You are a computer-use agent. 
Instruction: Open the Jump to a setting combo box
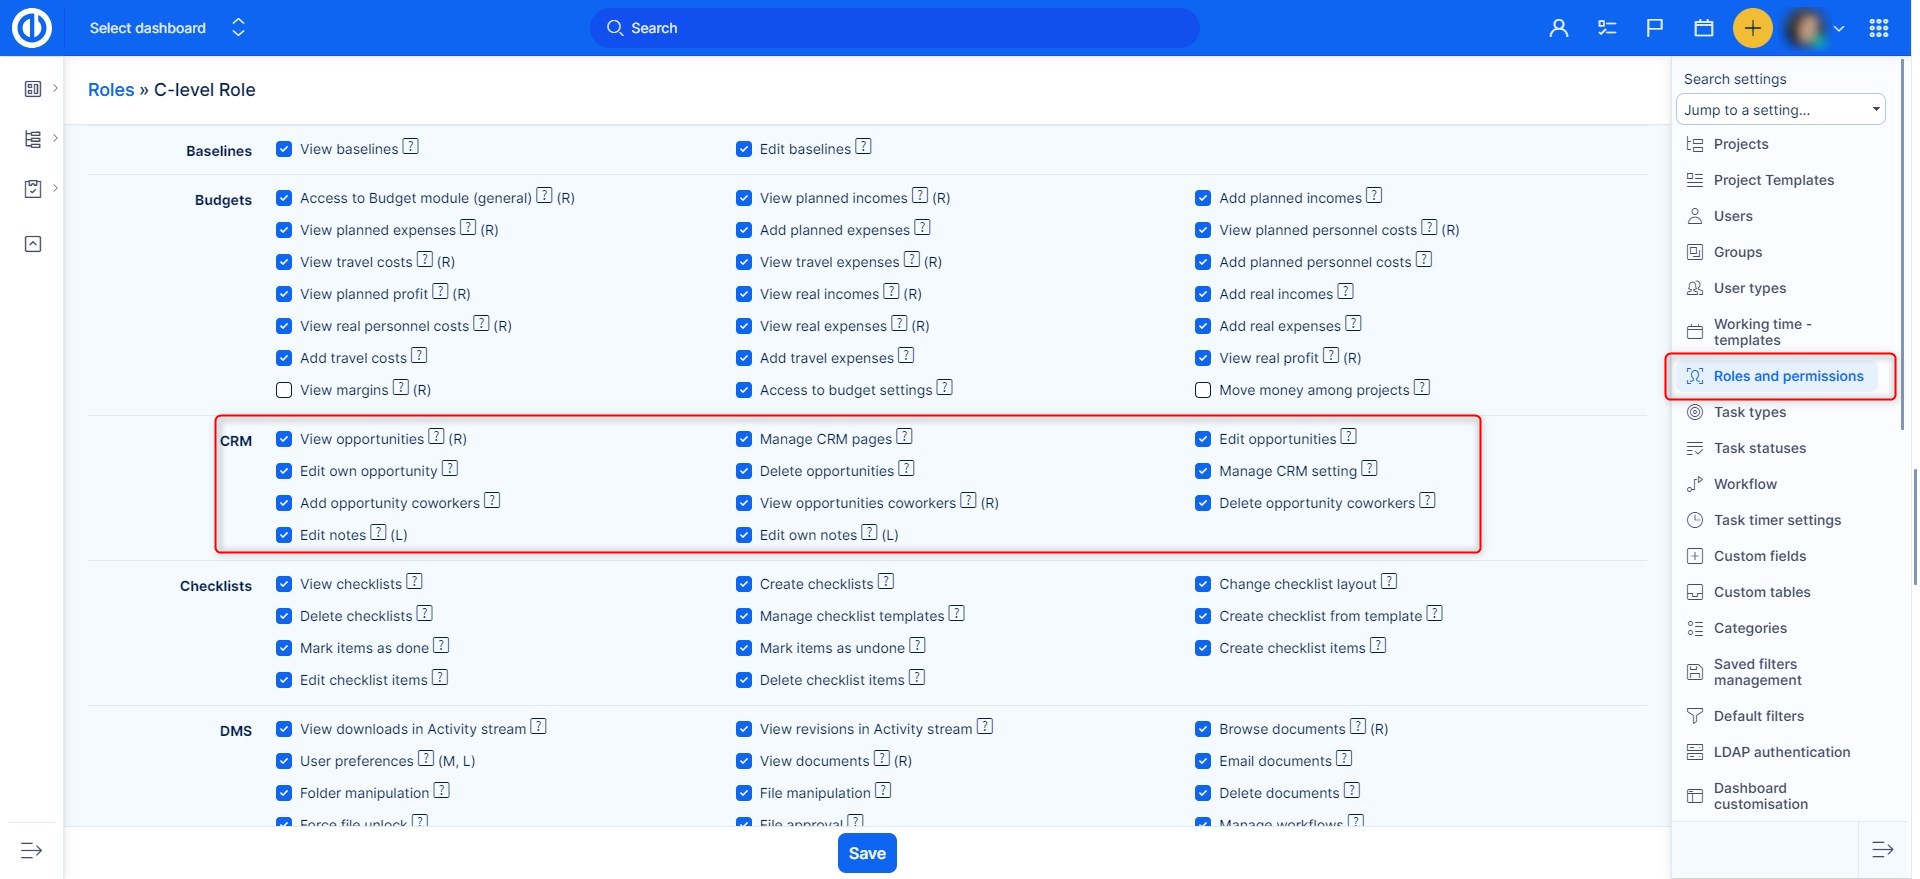1780,110
